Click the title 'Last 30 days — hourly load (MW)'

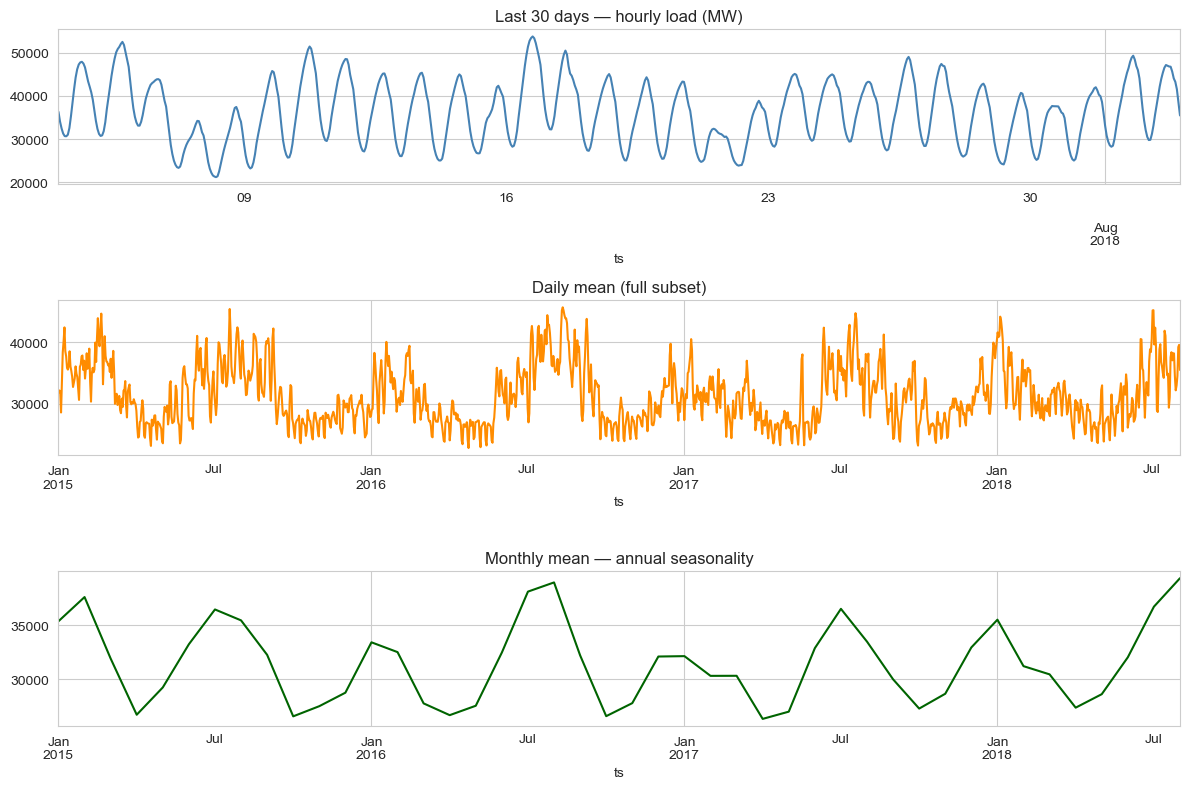click(620, 16)
